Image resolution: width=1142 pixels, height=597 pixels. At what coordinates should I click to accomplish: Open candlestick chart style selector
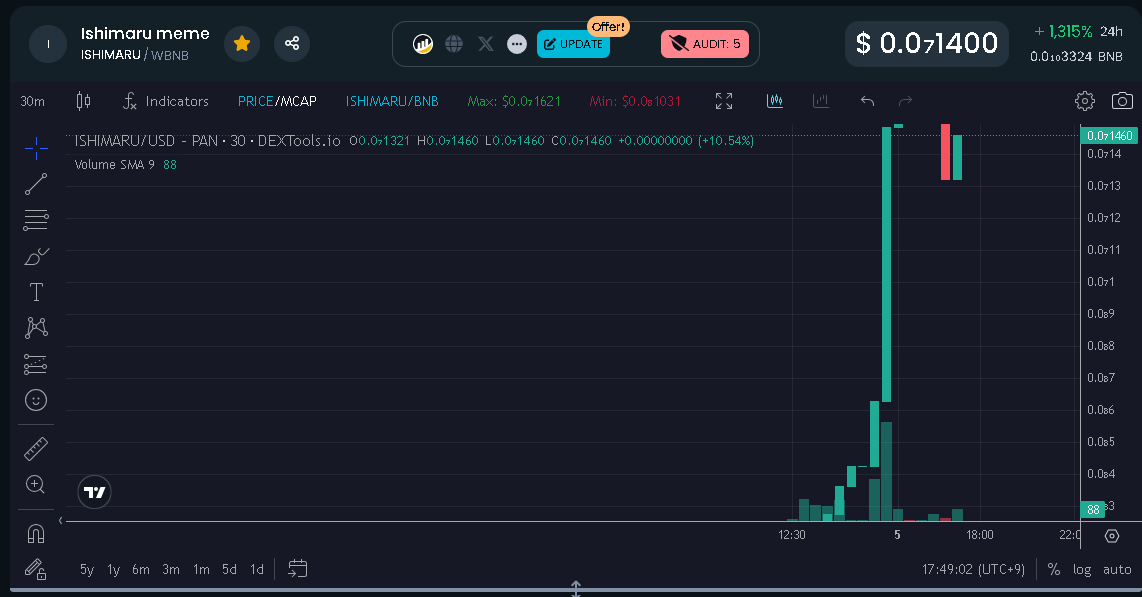tap(84, 101)
